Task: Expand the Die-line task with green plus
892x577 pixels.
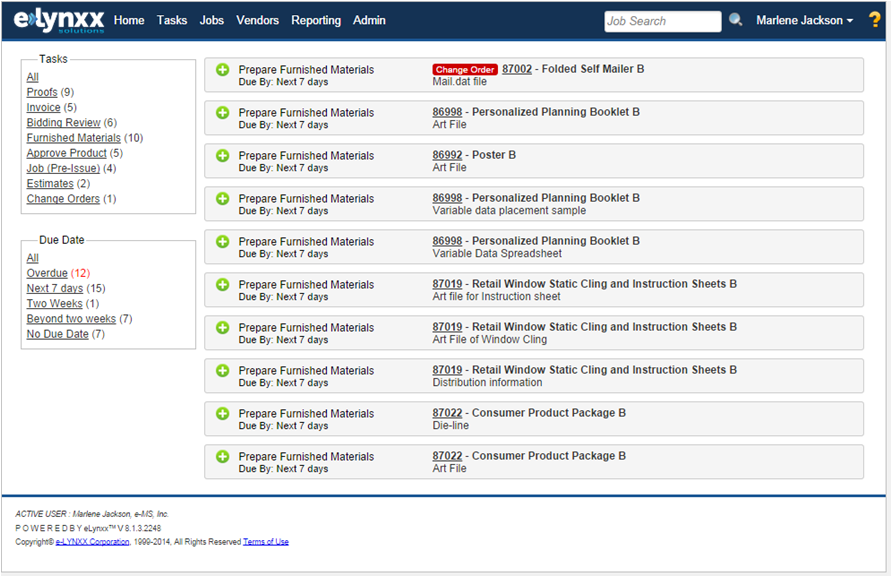Action: click(223, 414)
